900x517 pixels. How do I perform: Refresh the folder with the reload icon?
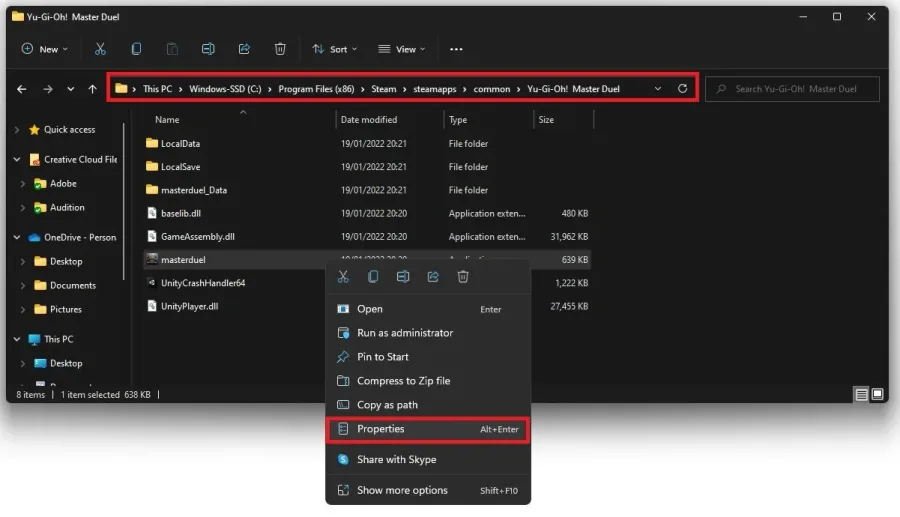pyautogui.click(x=682, y=89)
